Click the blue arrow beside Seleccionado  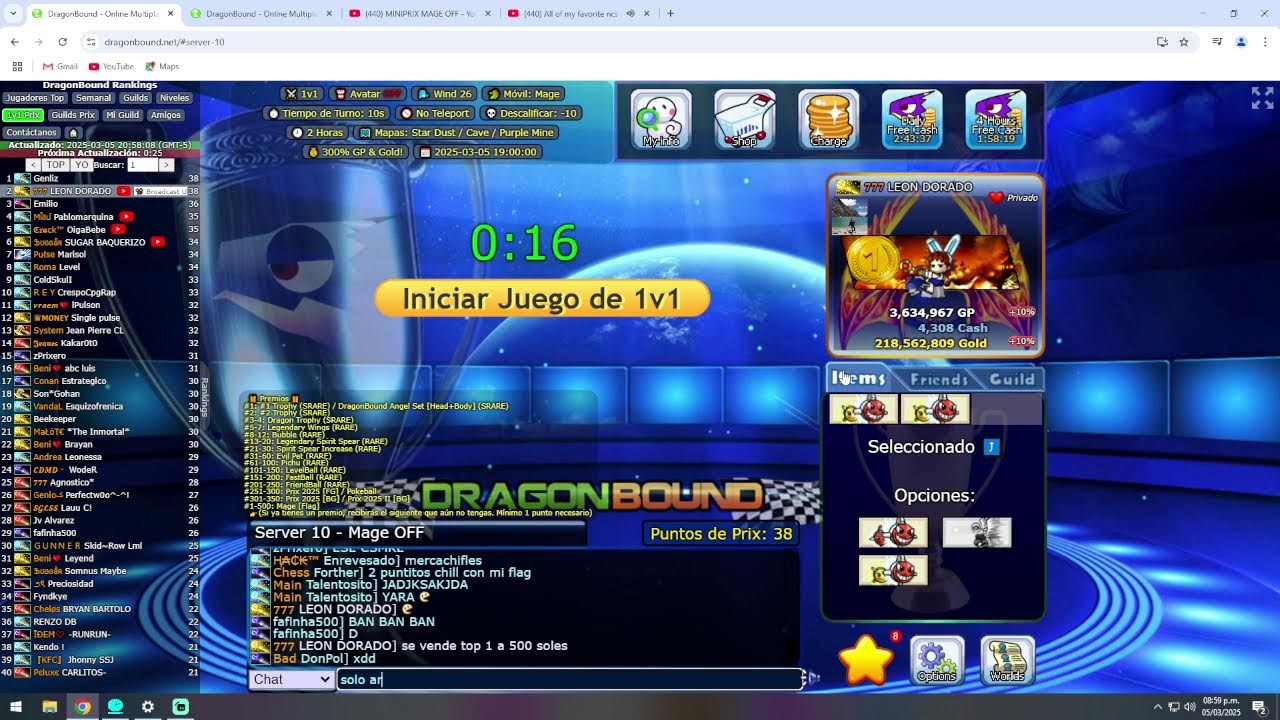click(x=991, y=447)
